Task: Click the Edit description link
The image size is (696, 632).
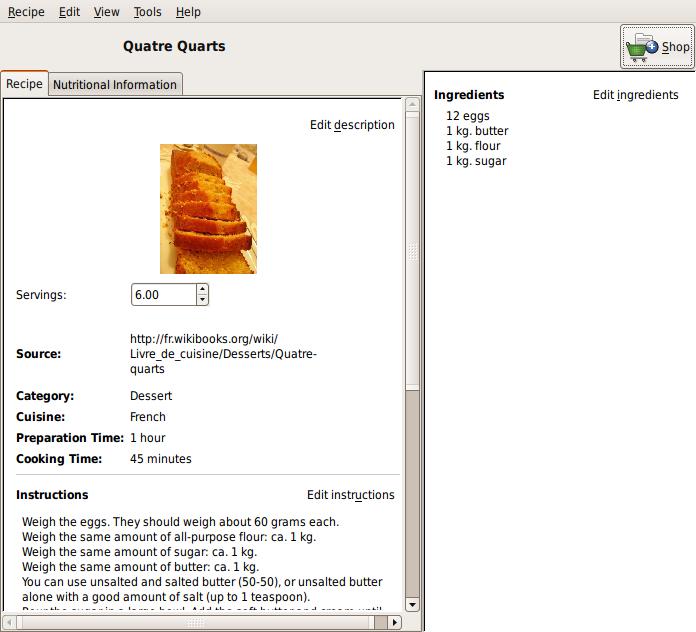Action: click(352, 125)
